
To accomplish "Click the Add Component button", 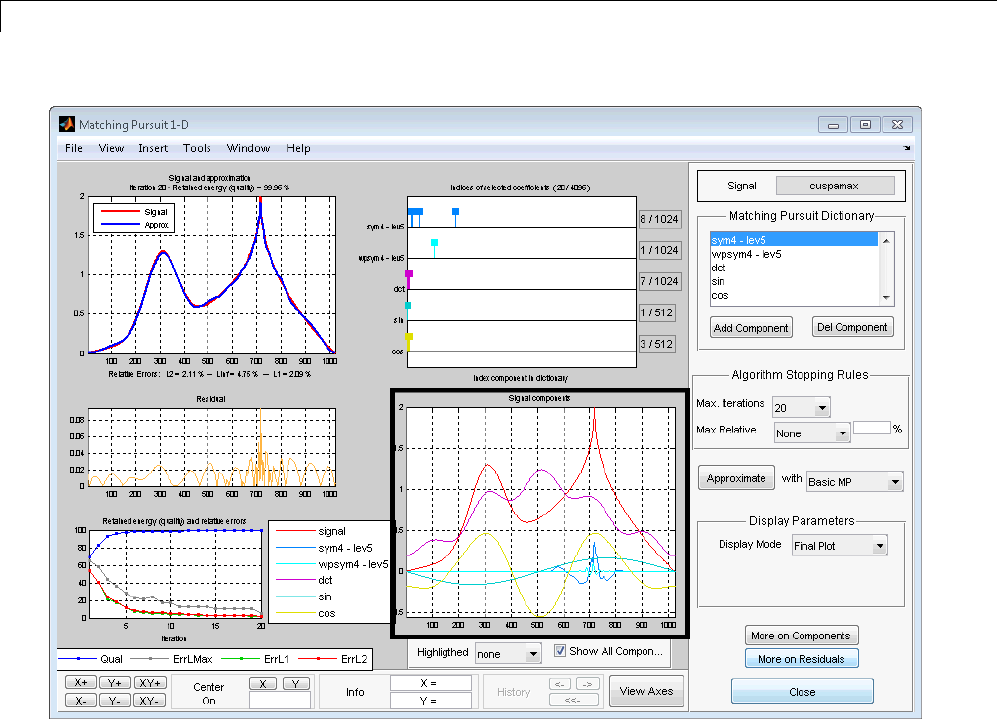I will (750, 327).
